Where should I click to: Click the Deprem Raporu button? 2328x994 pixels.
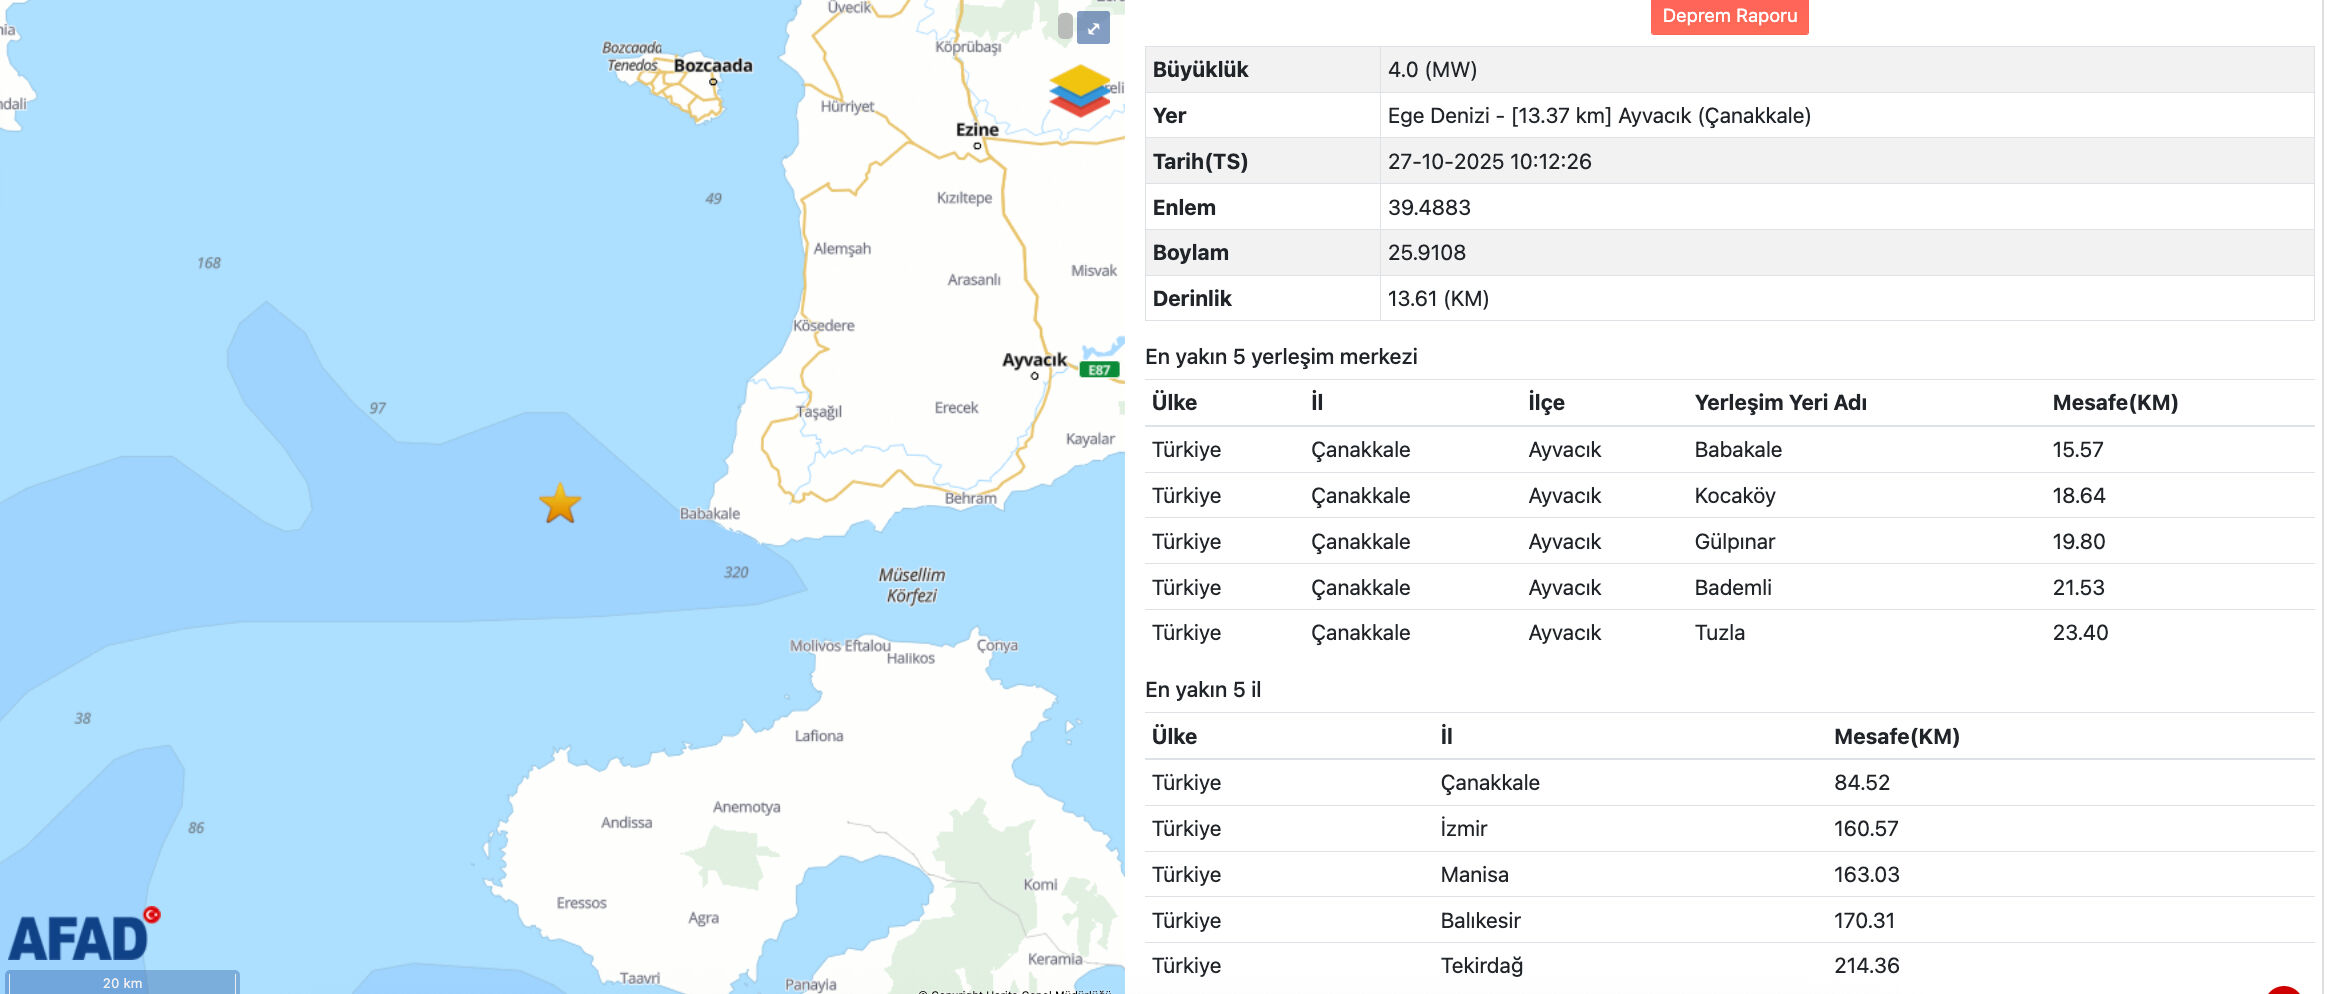(1729, 16)
